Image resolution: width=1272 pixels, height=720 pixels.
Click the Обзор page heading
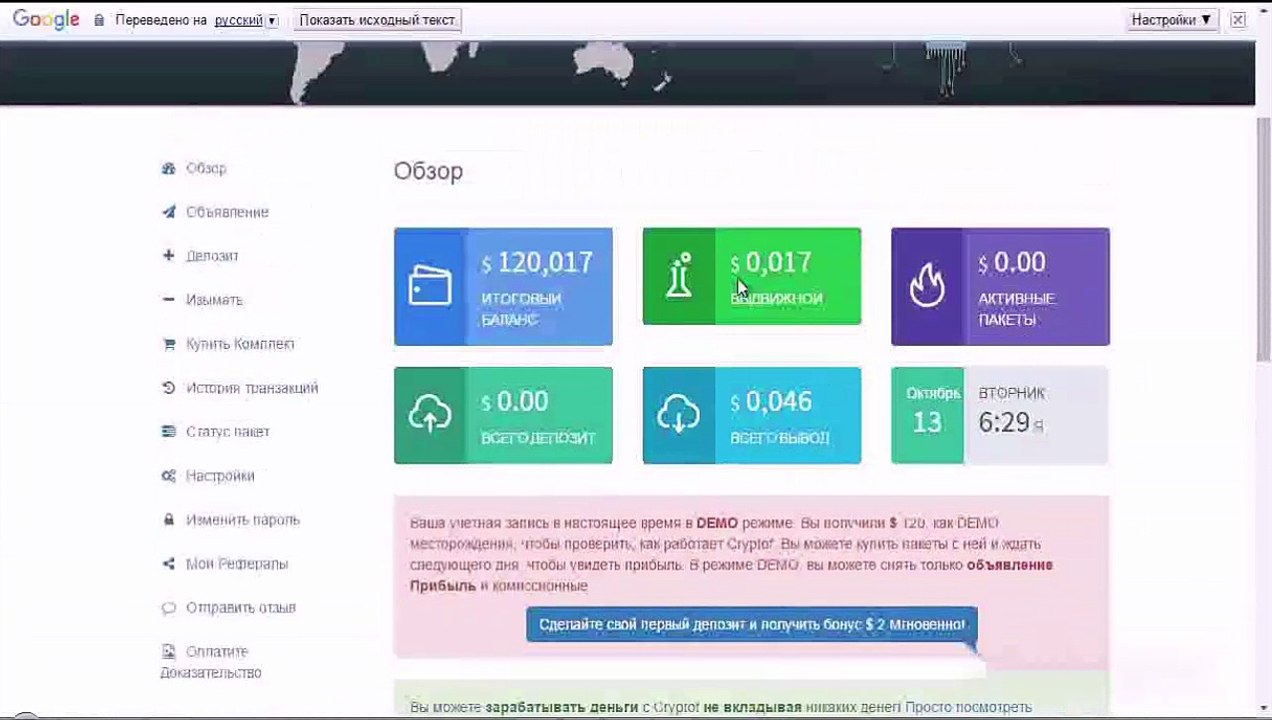pyautogui.click(x=428, y=171)
